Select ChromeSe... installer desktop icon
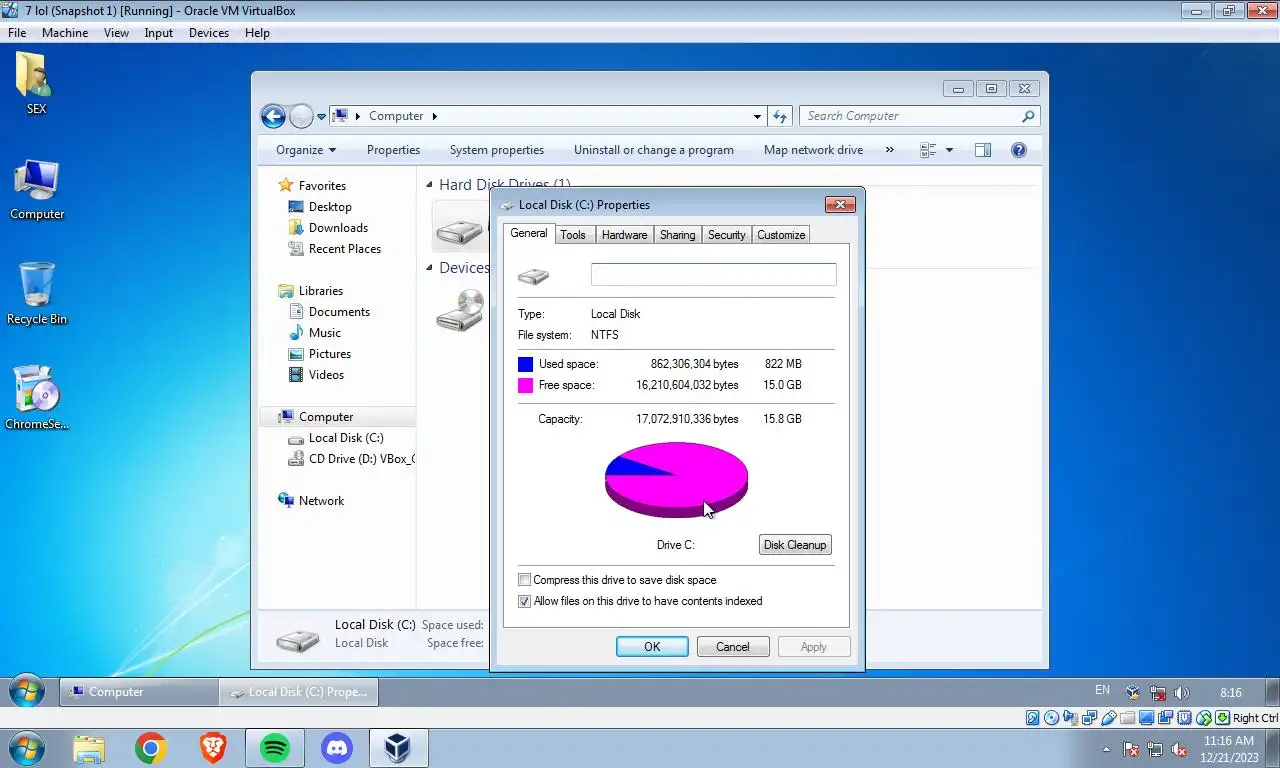The image size is (1280, 768). [x=37, y=397]
